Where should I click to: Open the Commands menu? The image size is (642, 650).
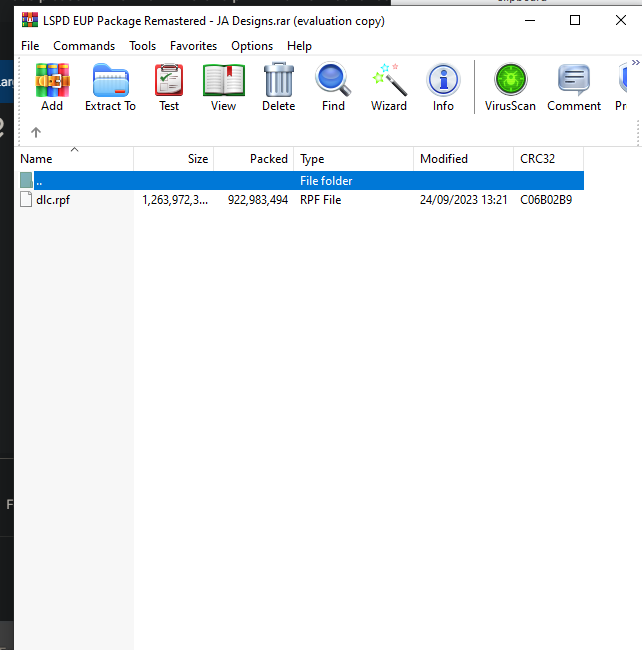pos(84,46)
